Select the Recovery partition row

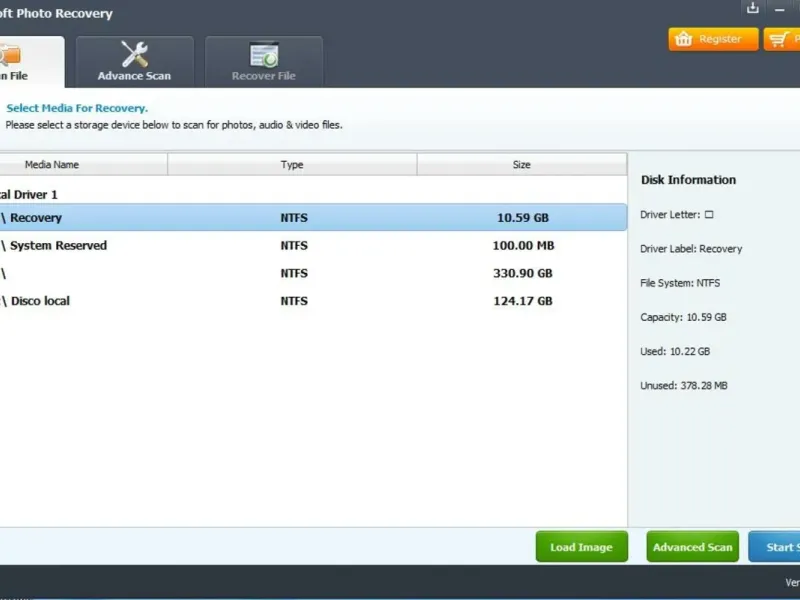pyautogui.click(x=313, y=217)
